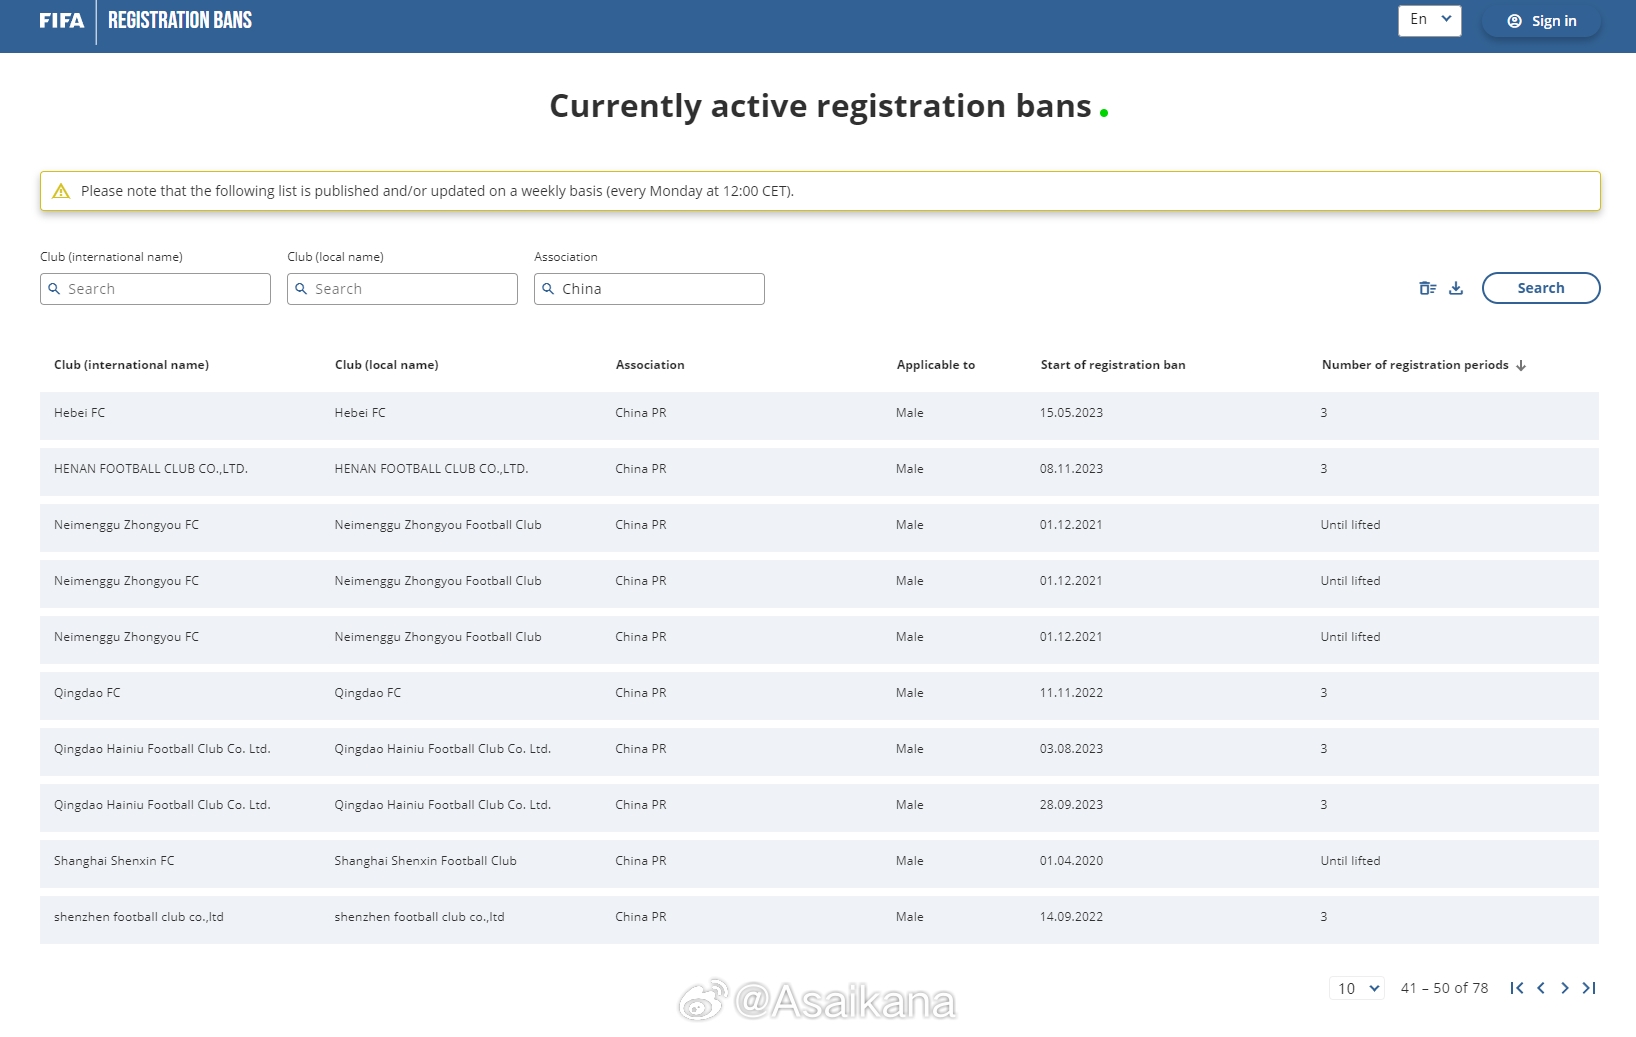Jump to the last results page
1636x1037 pixels.
(1589, 988)
